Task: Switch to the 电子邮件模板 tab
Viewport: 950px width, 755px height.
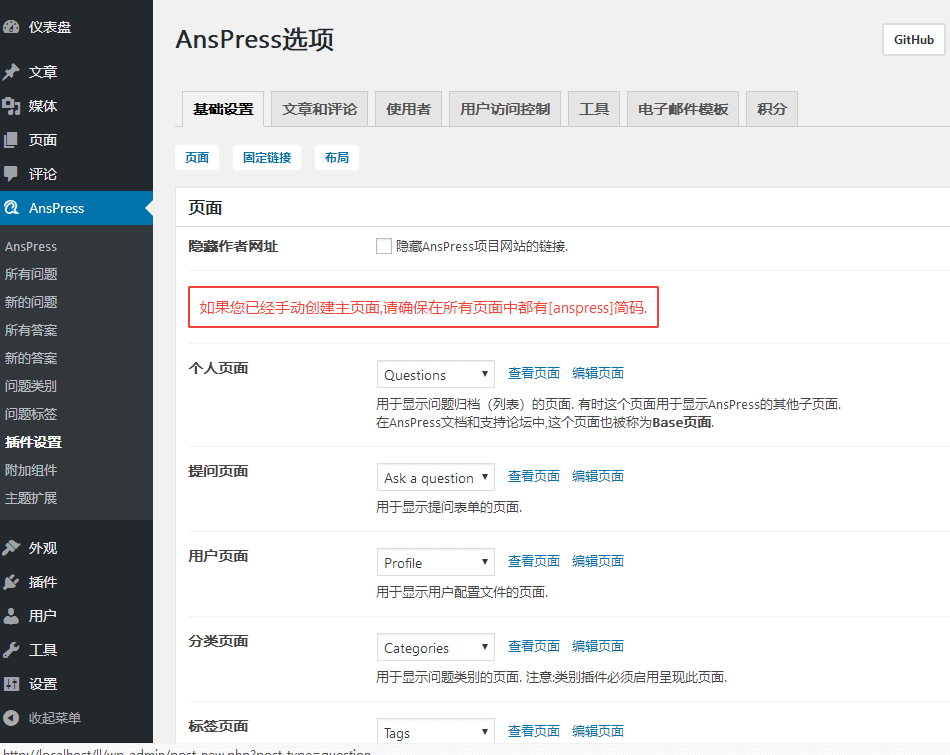Action: tap(683, 109)
